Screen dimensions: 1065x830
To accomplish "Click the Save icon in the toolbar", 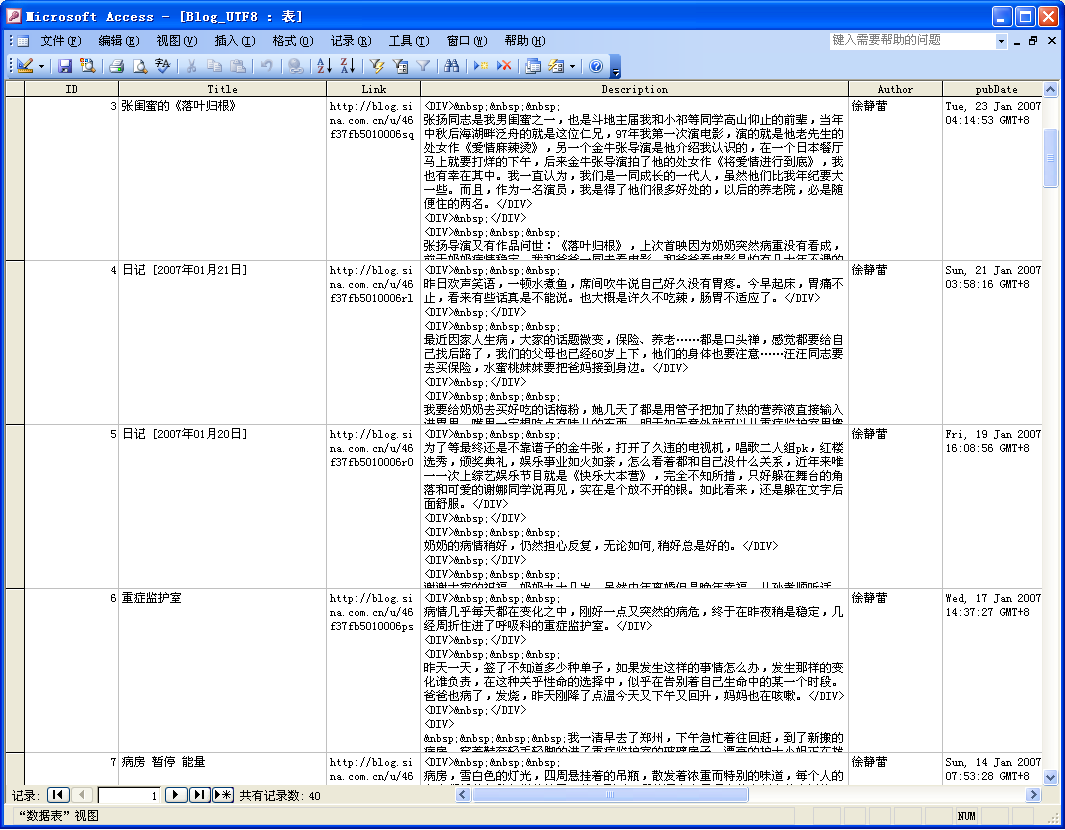I will pos(65,66).
